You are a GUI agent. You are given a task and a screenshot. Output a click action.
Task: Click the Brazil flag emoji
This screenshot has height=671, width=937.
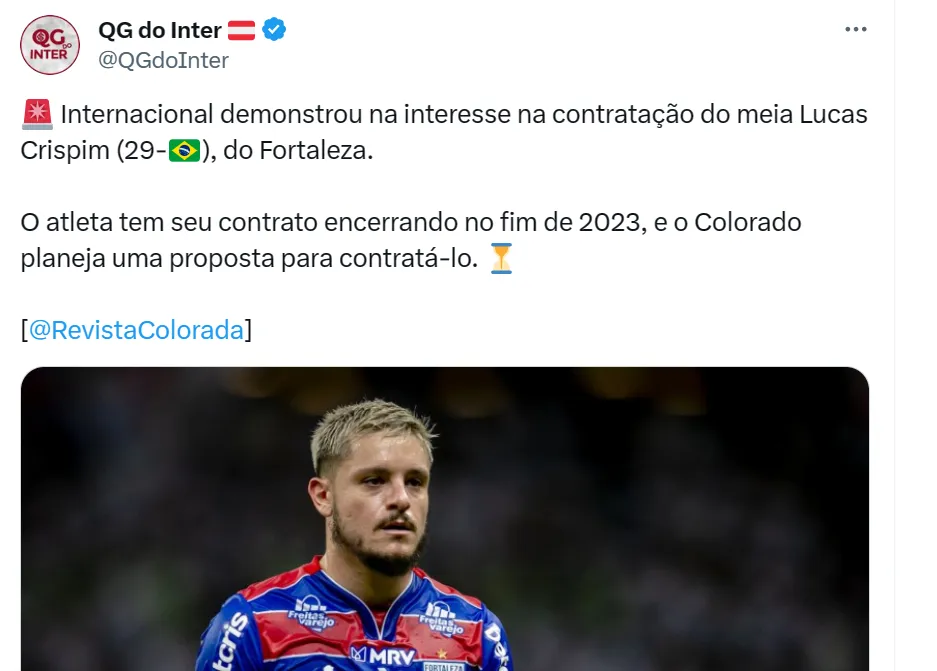(184, 151)
